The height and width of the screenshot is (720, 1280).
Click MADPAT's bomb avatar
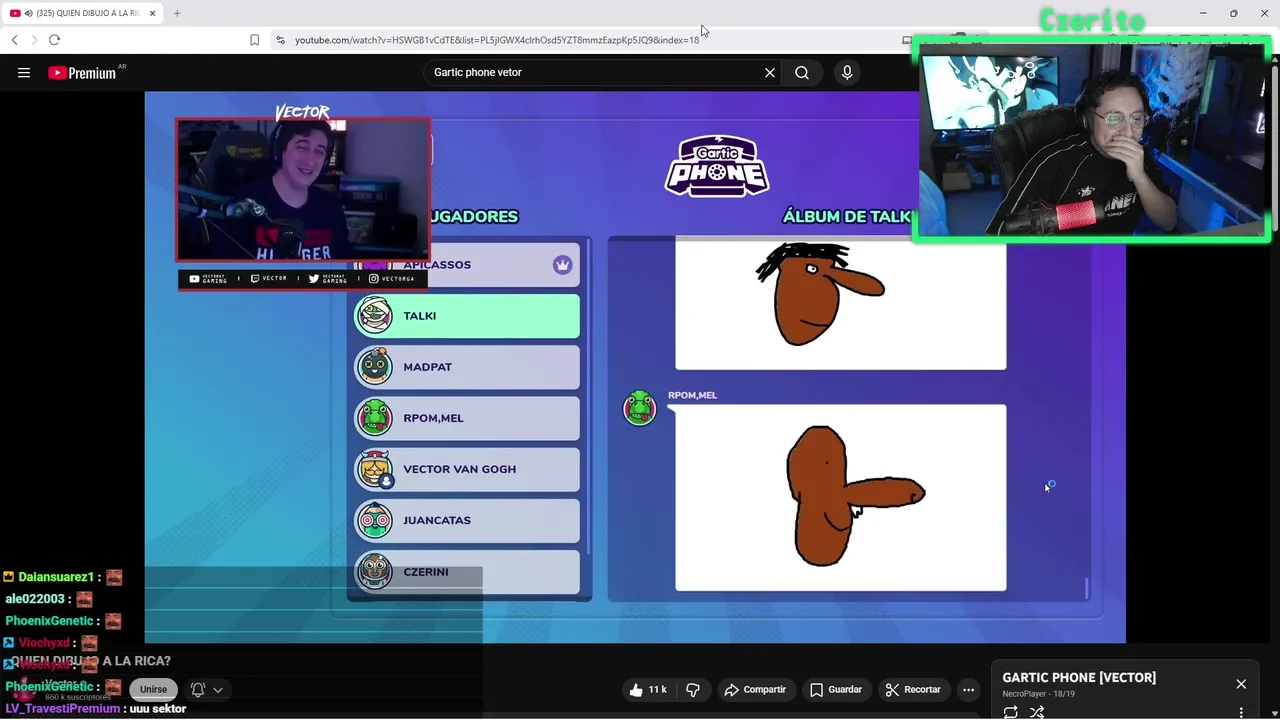click(x=375, y=367)
